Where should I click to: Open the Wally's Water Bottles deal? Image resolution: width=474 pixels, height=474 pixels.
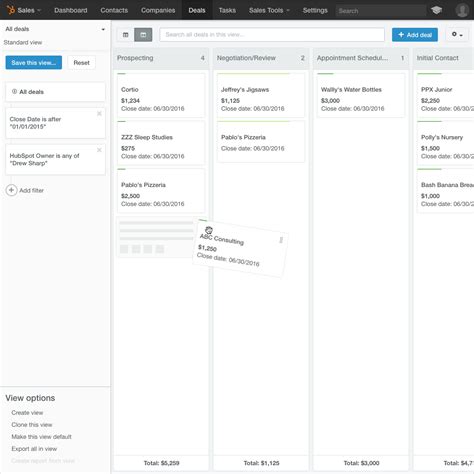coord(361,95)
